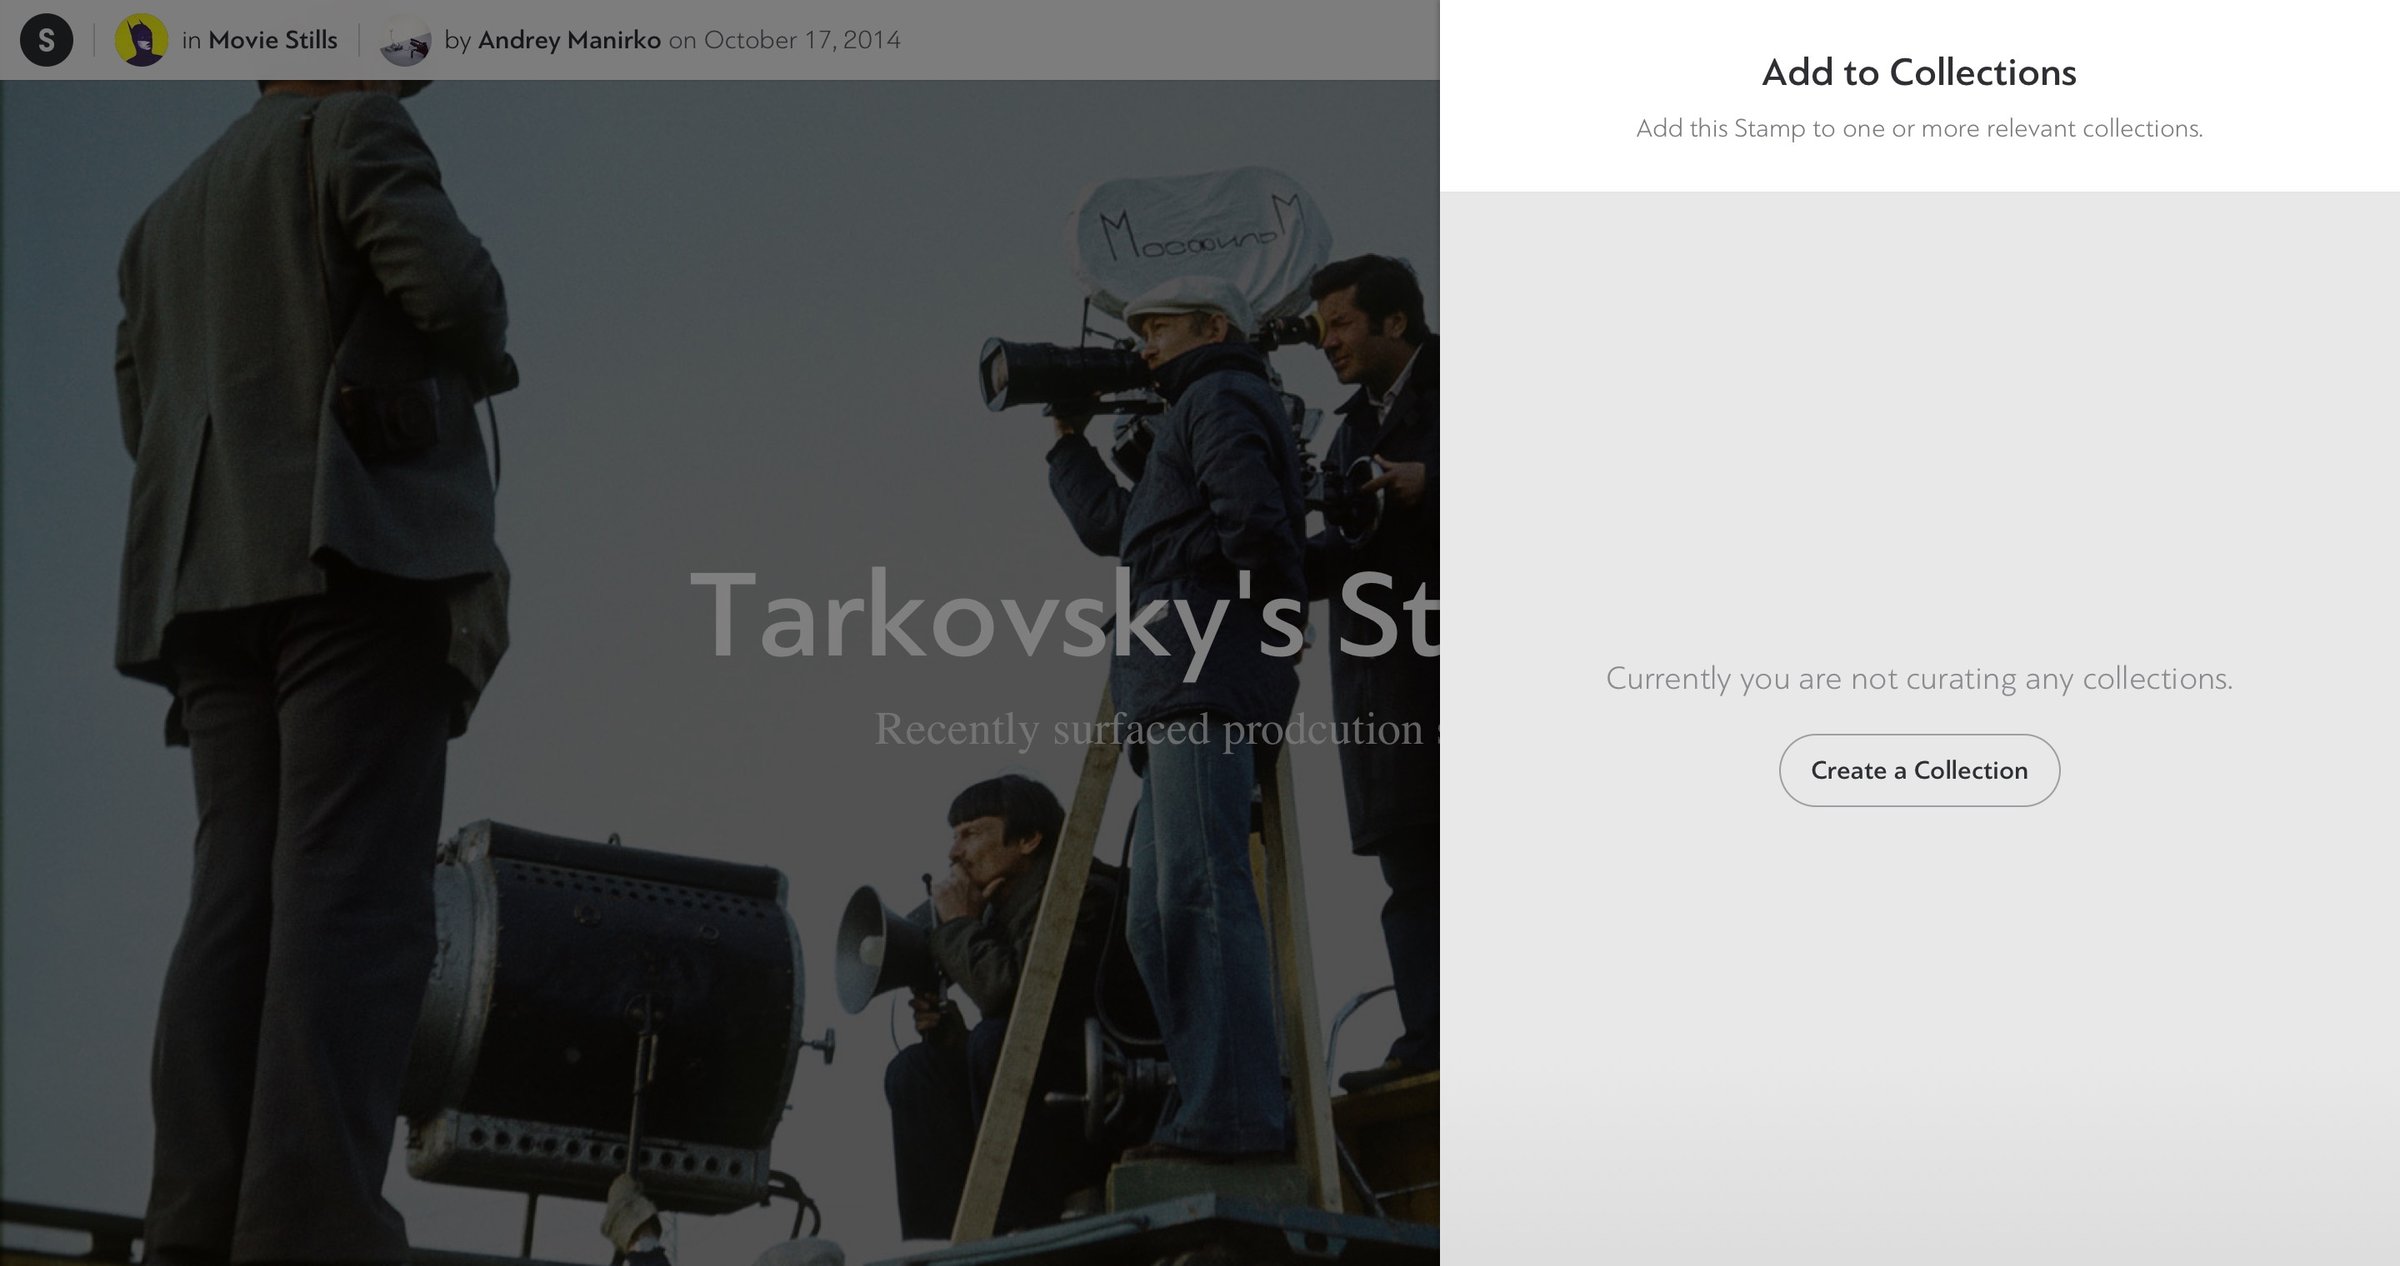Click the "Add this Stamp" description text

point(1919,128)
